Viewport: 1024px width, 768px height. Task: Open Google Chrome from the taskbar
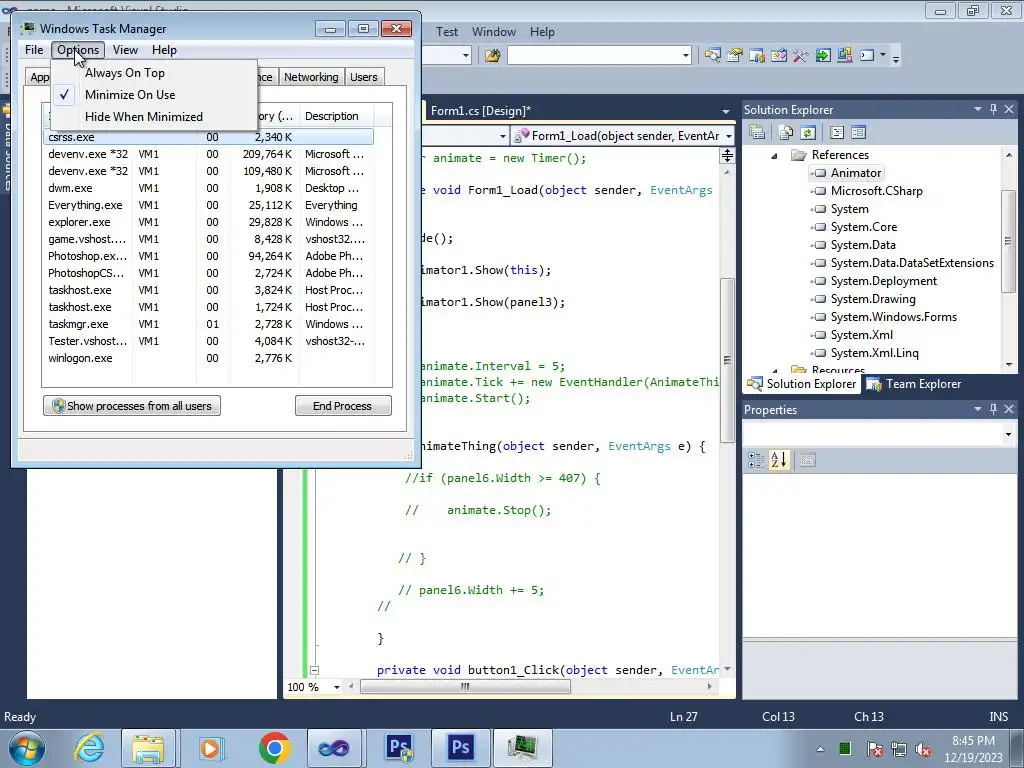pos(274,747)
